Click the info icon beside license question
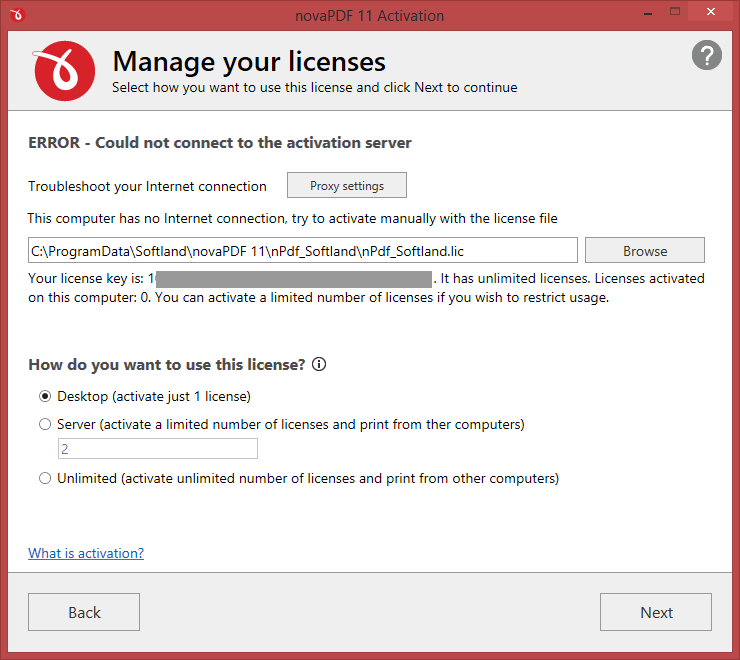740x660 pixels. [x=319, y=364]
